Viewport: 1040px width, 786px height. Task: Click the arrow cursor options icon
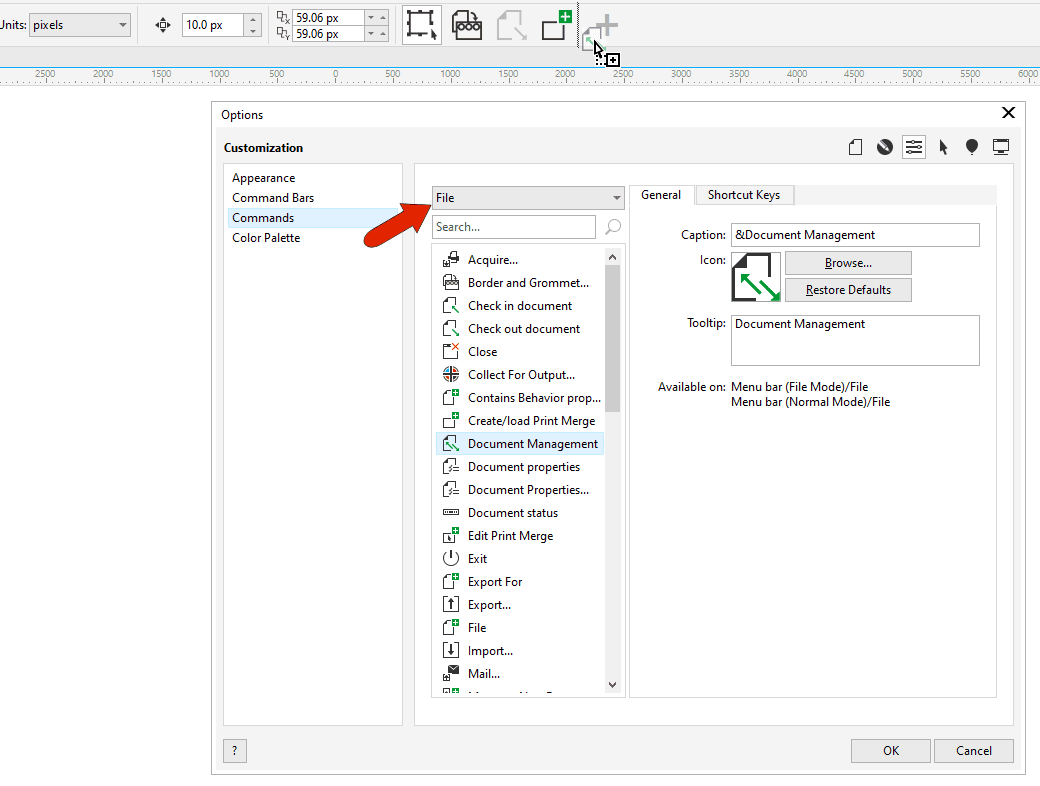tap(942, 146)
